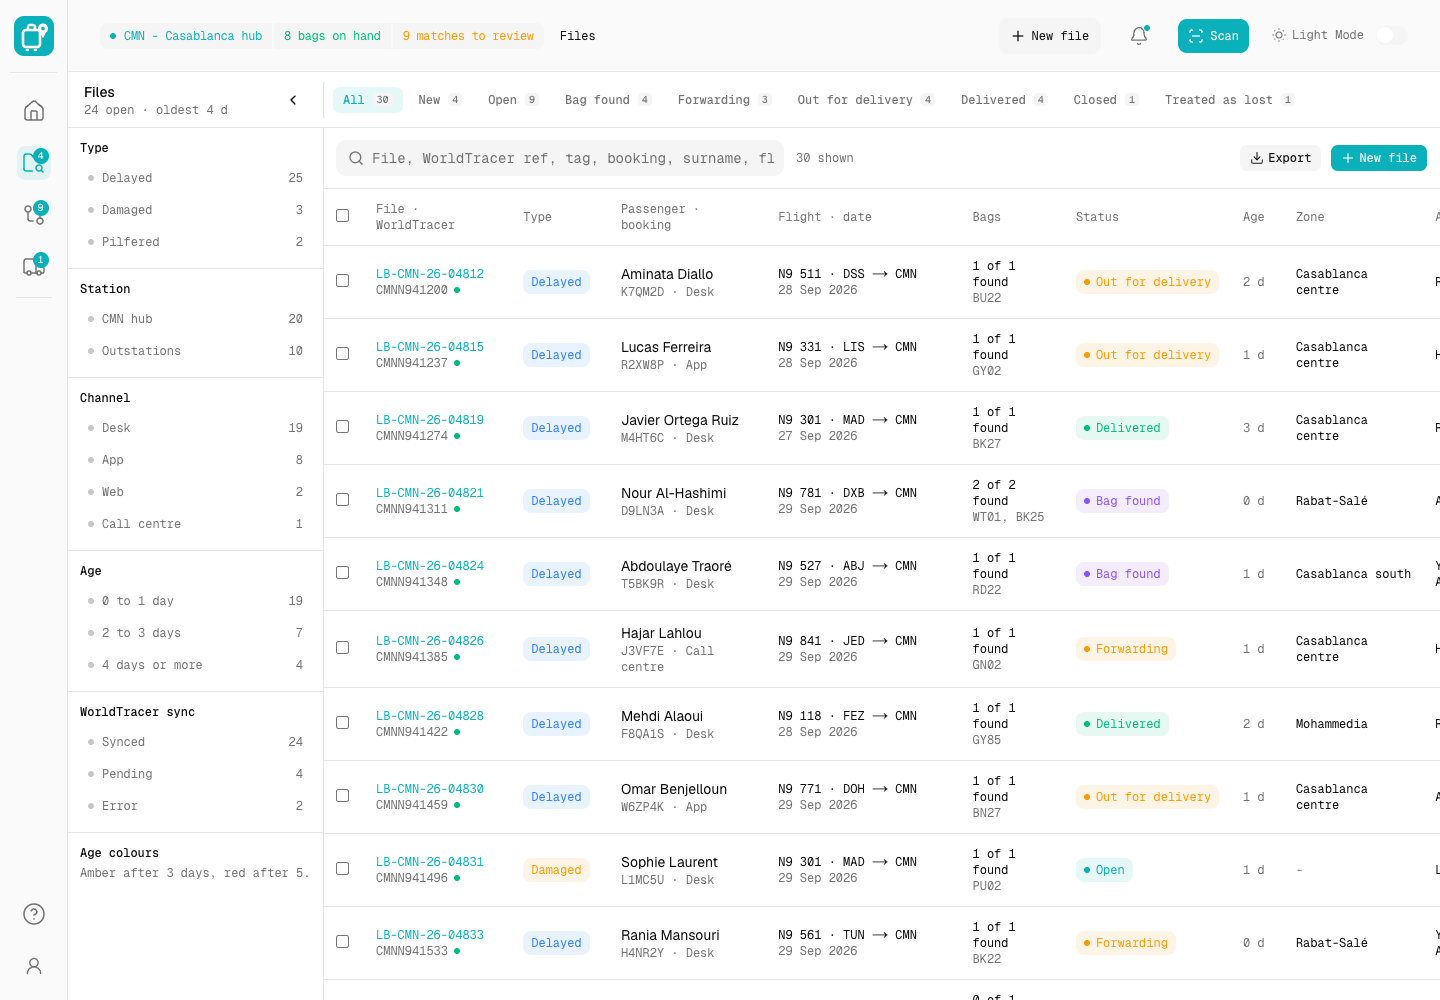The width and height of the screenshot is (1440, 1000).
Task: Switch to the Bag found tab
Action: pos(607,100)
